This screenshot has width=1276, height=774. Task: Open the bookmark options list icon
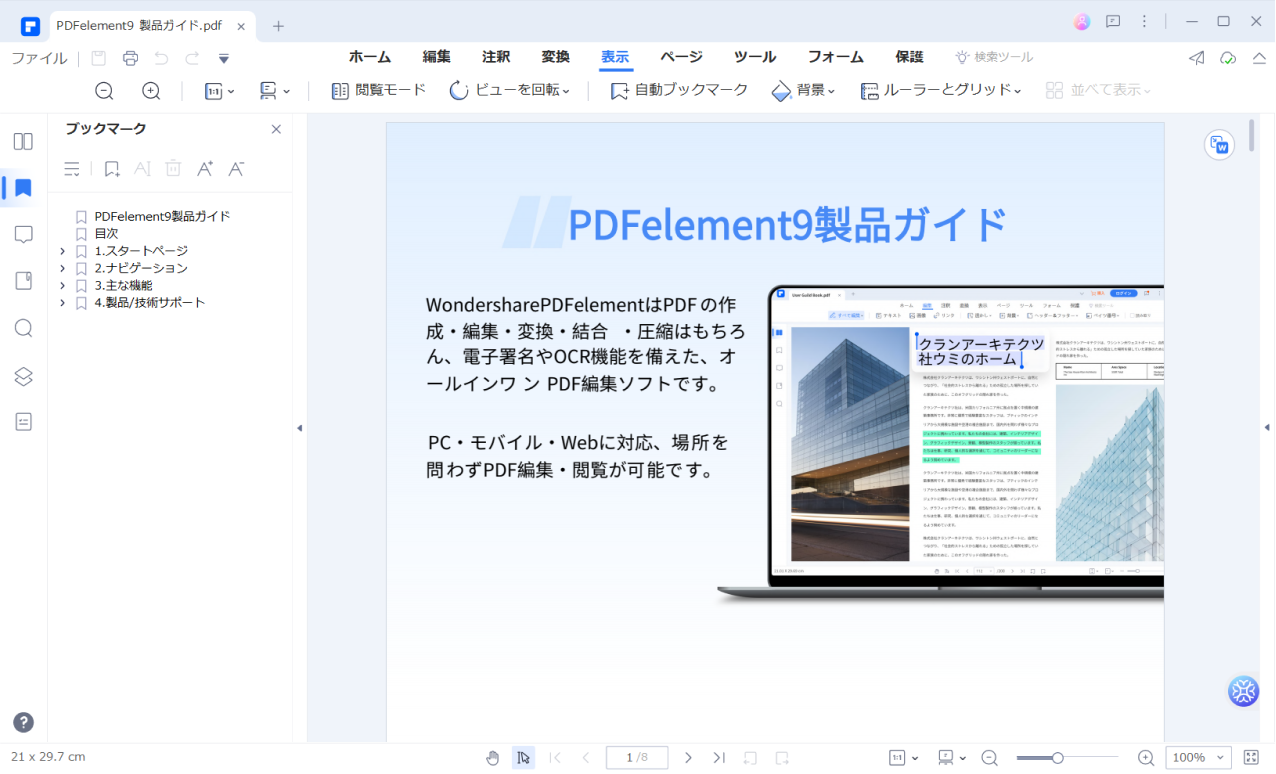pos(72,169)
